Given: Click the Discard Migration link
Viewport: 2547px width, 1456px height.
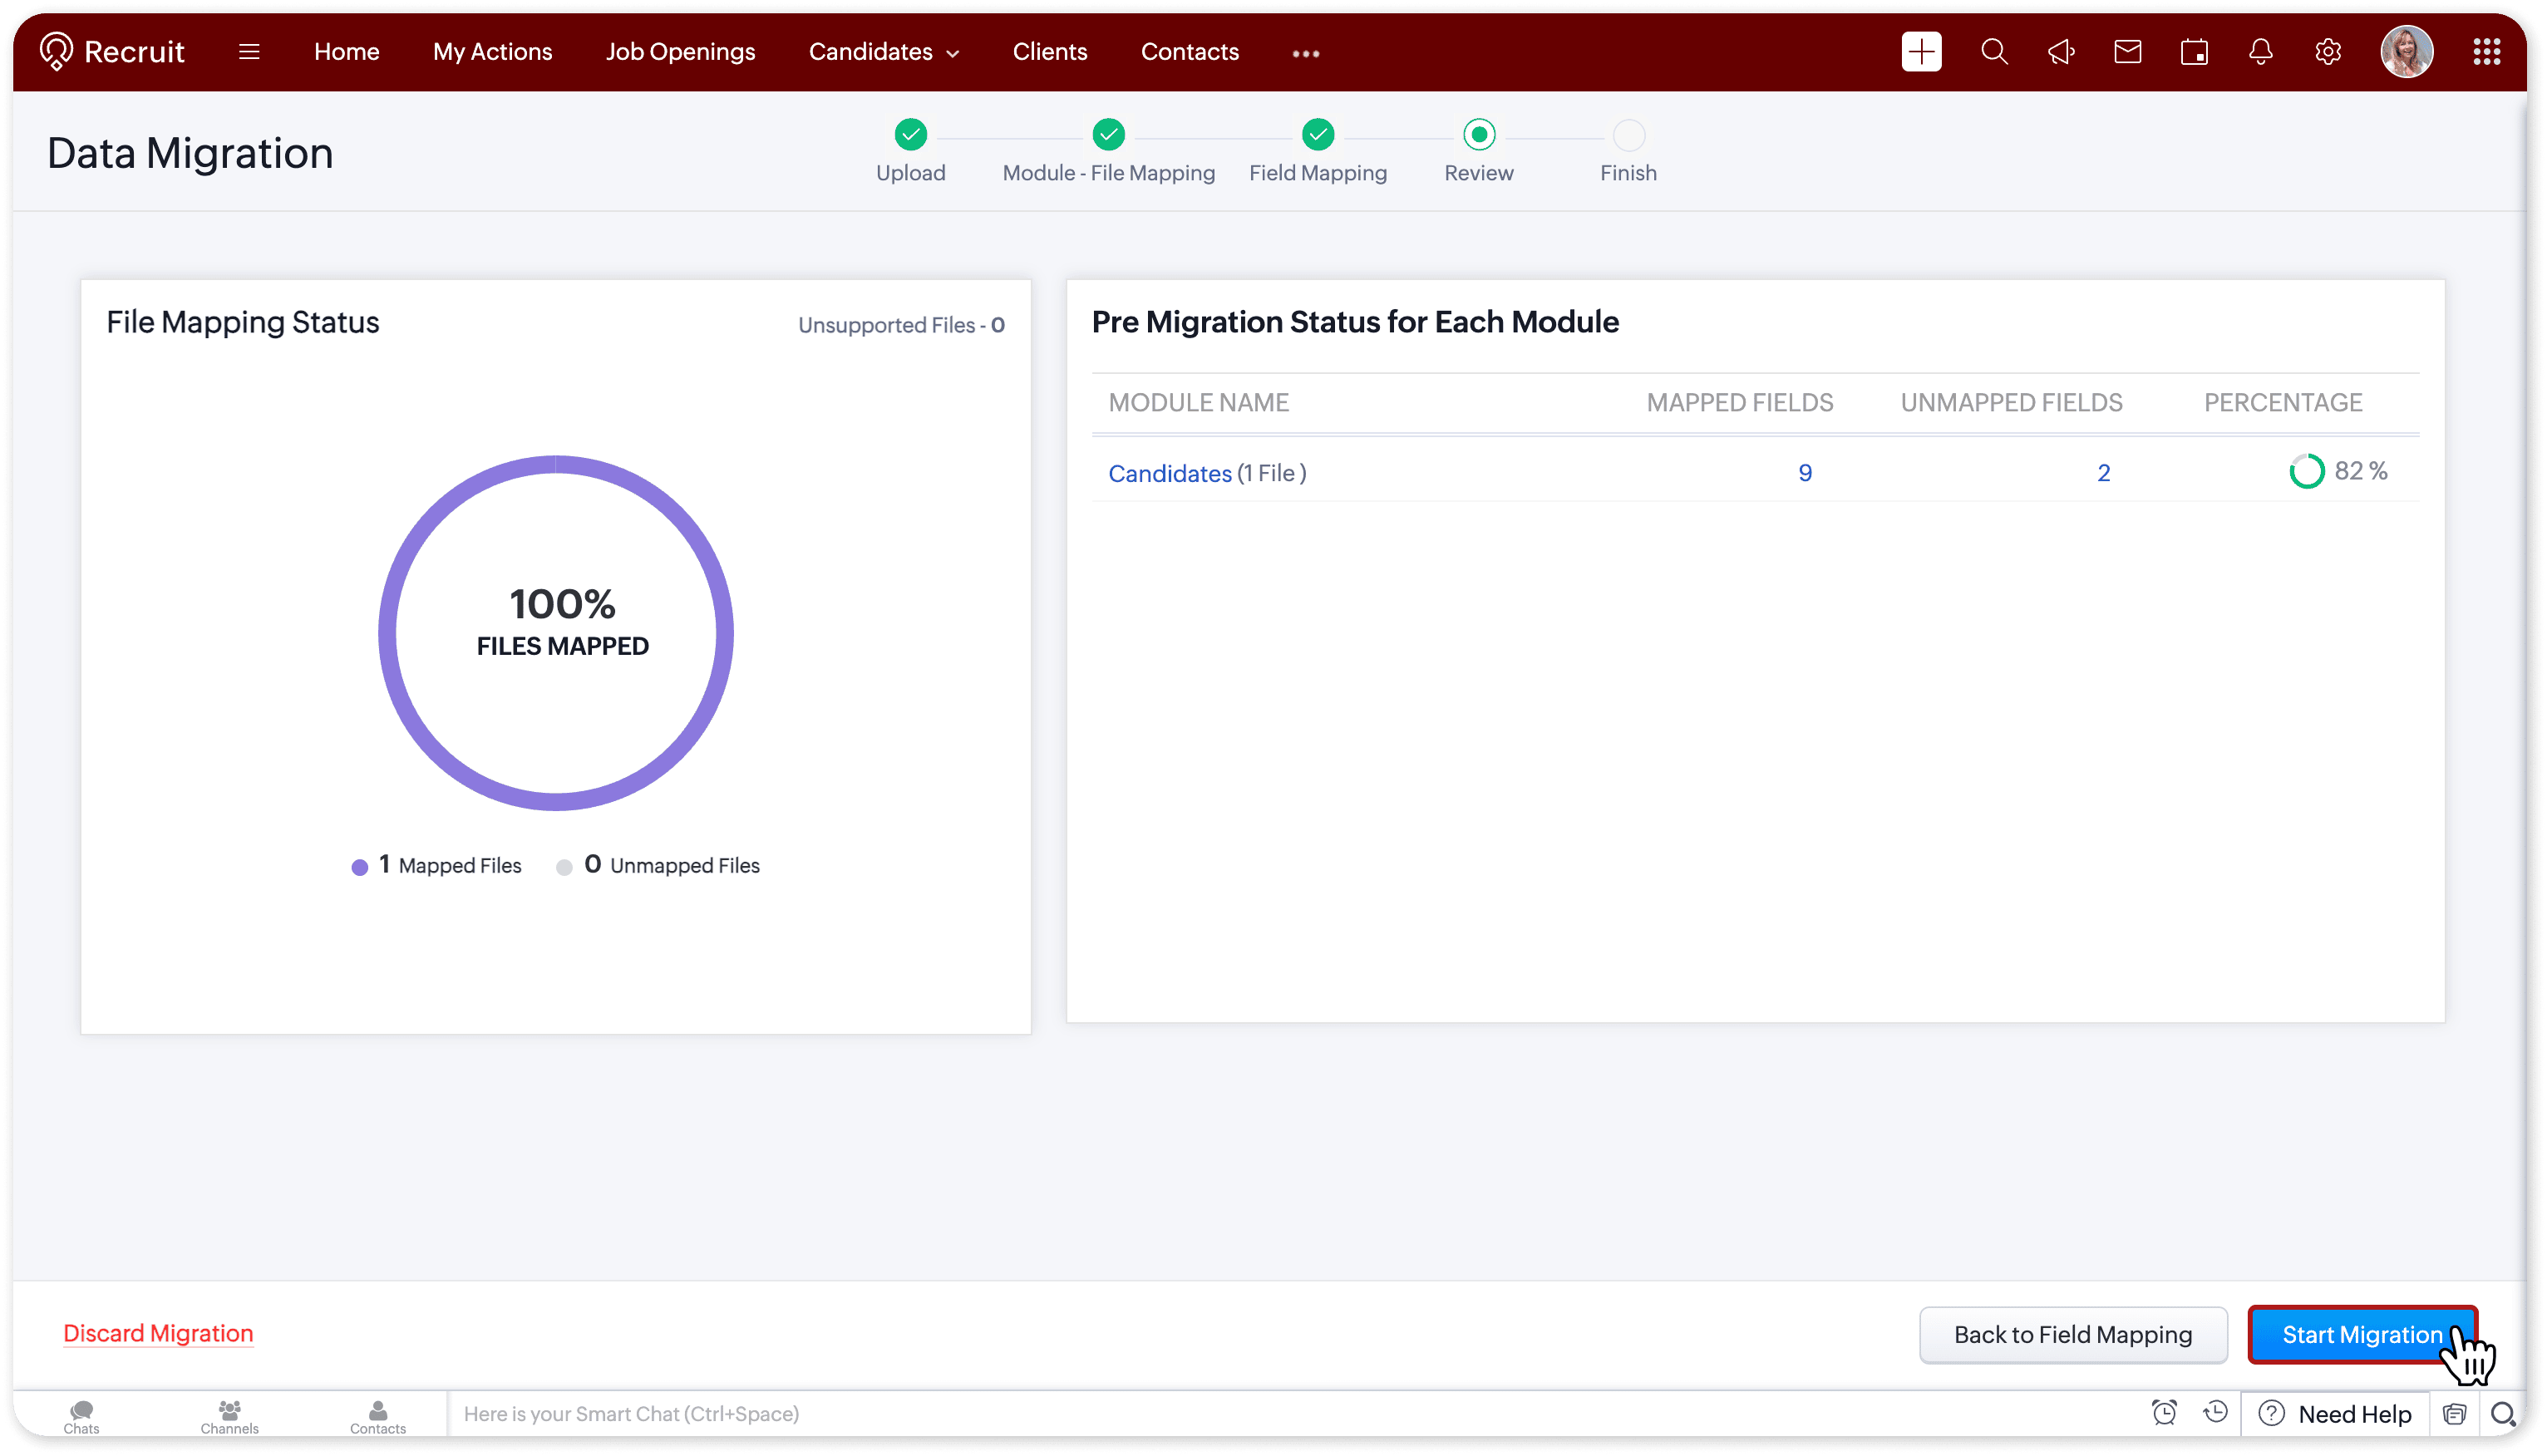Looking at the screenshot, I should 158,1334.
